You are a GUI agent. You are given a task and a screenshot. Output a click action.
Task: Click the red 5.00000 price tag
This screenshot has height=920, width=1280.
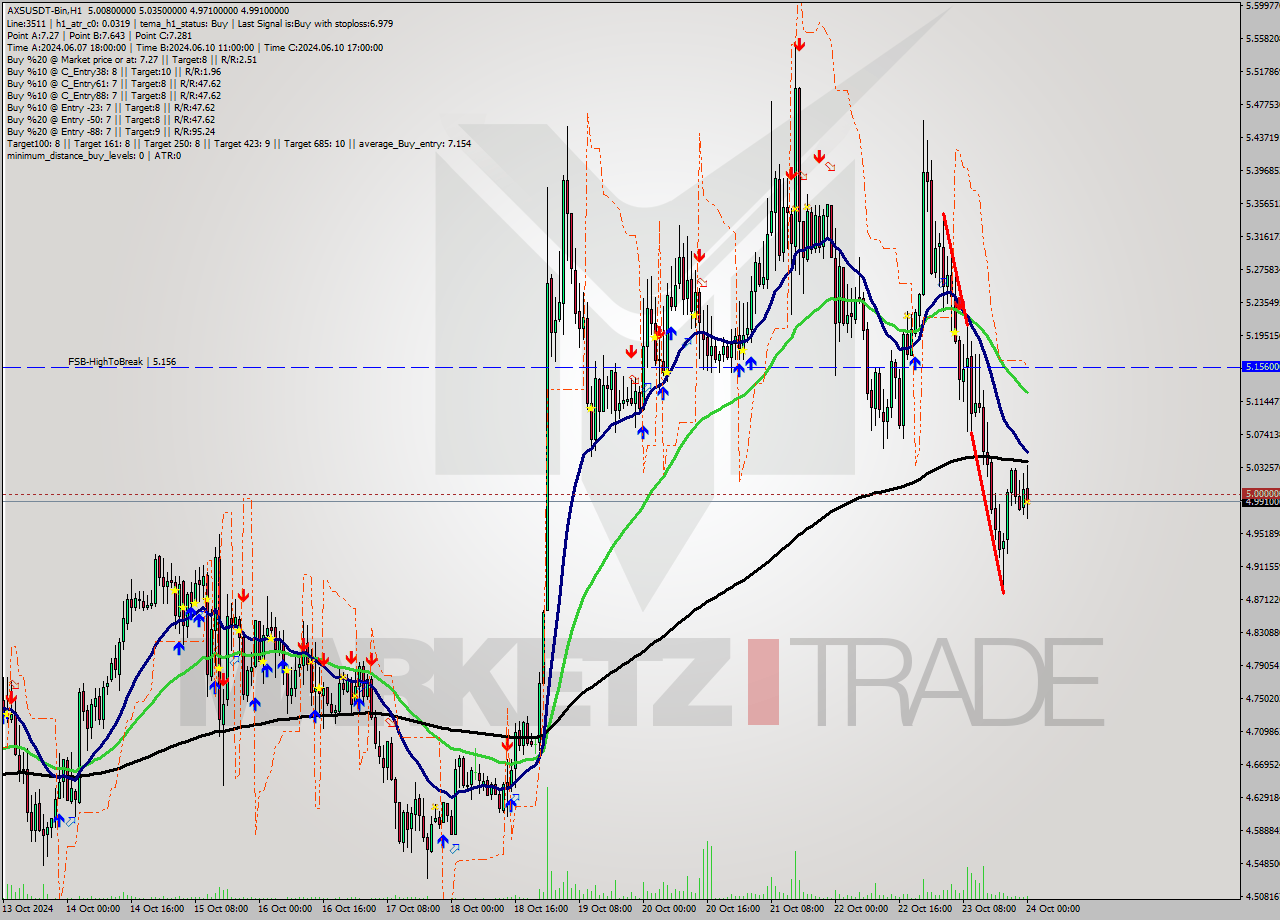(1260, 494)
